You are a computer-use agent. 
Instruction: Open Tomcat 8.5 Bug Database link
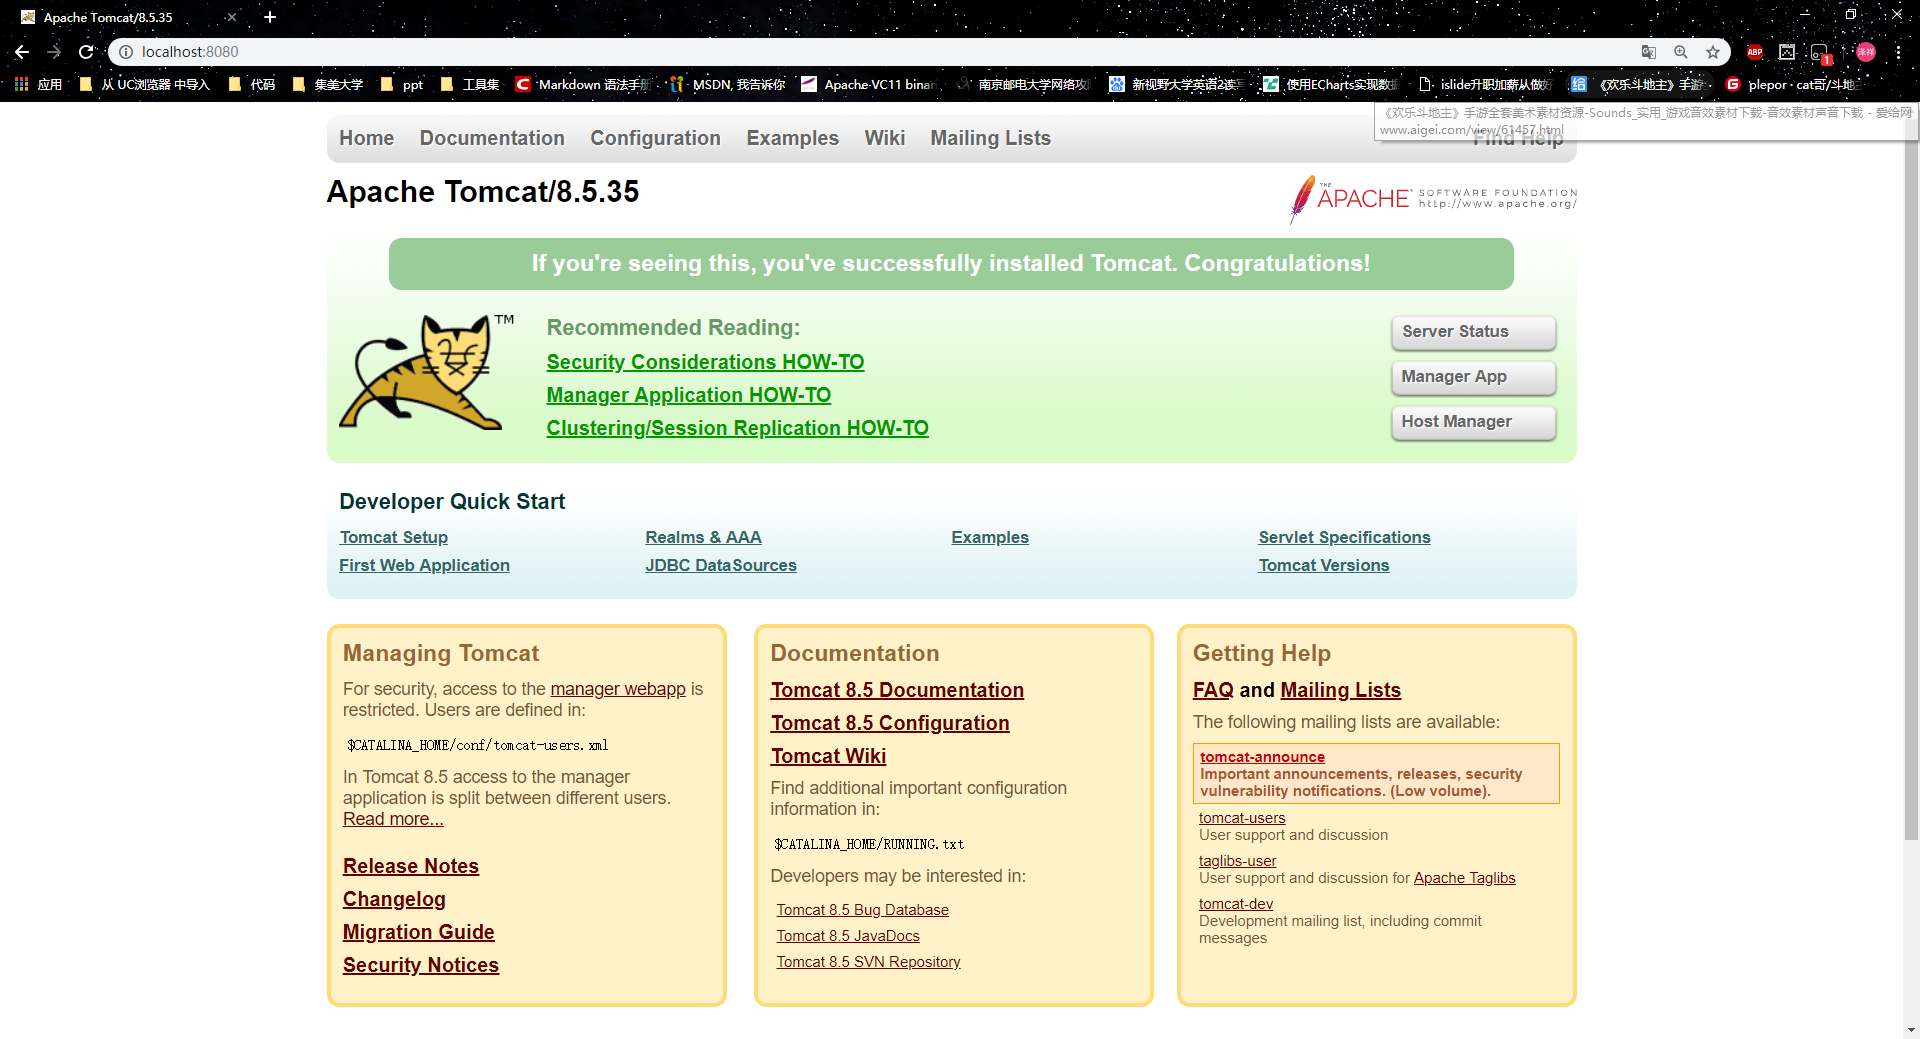863,910
